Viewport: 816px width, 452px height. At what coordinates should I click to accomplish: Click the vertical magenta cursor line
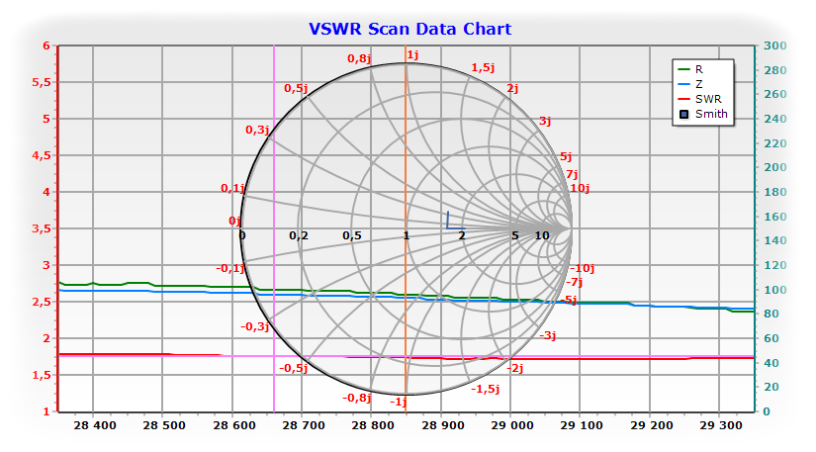[274, 228]
